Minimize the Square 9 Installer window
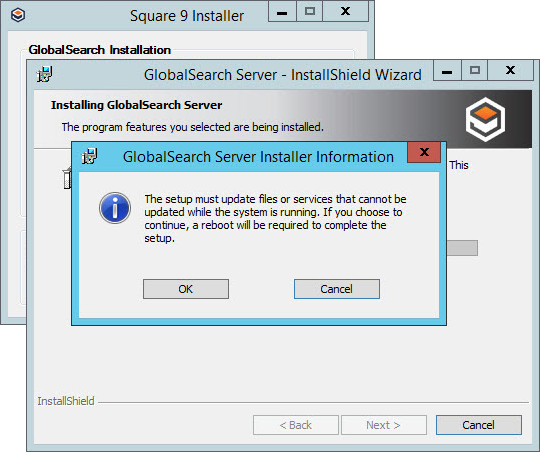The height and width of the screenshot is (452, 540). [x=282, y=12]
